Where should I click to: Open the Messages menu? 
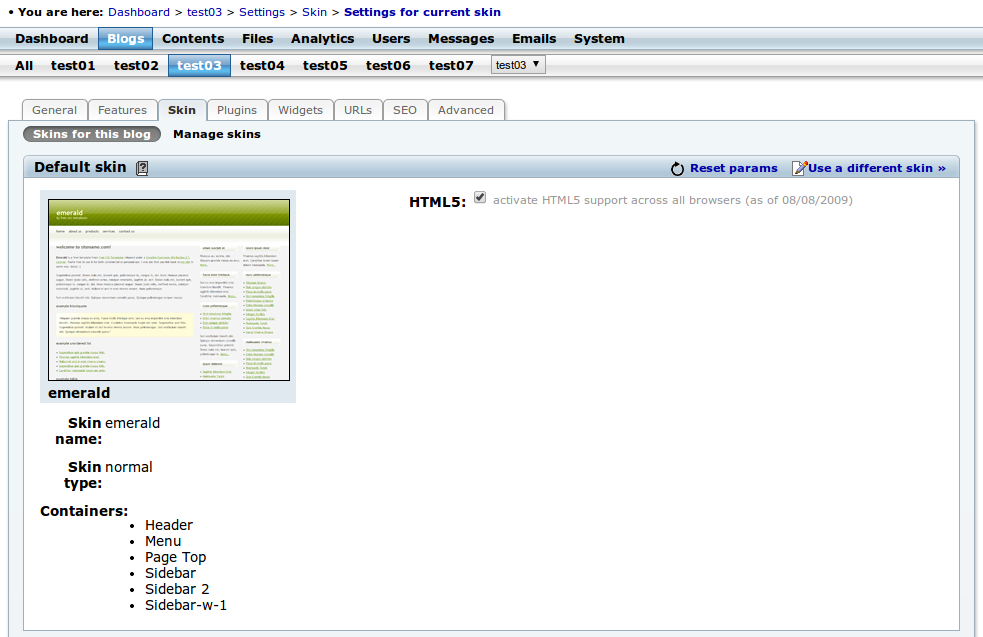[x=461, y=39]
